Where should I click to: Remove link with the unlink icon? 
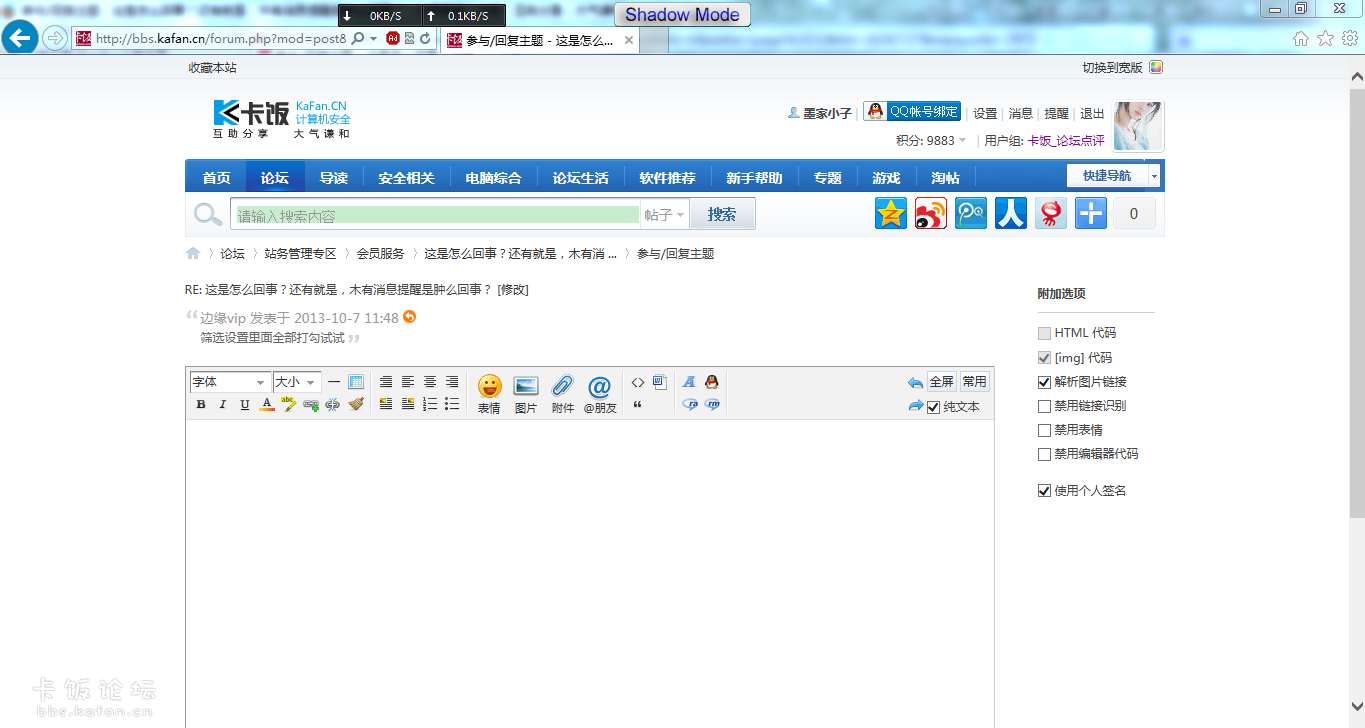pyautogui.click(x=333, y=405)
